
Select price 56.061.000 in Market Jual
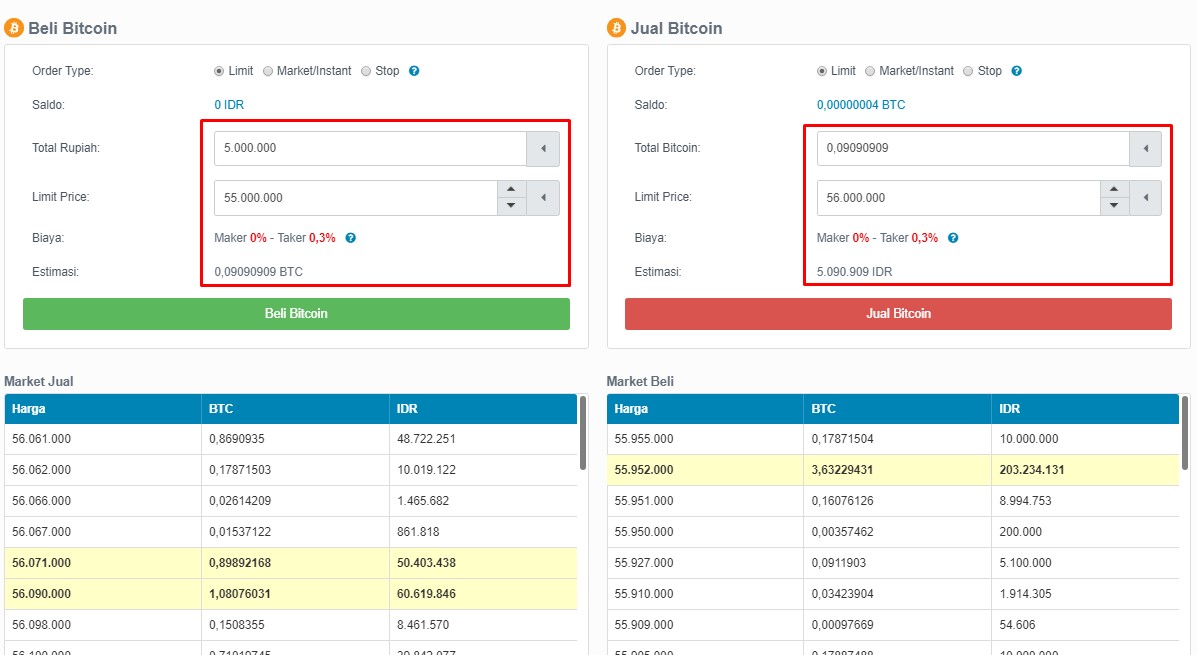coord(41,439)
